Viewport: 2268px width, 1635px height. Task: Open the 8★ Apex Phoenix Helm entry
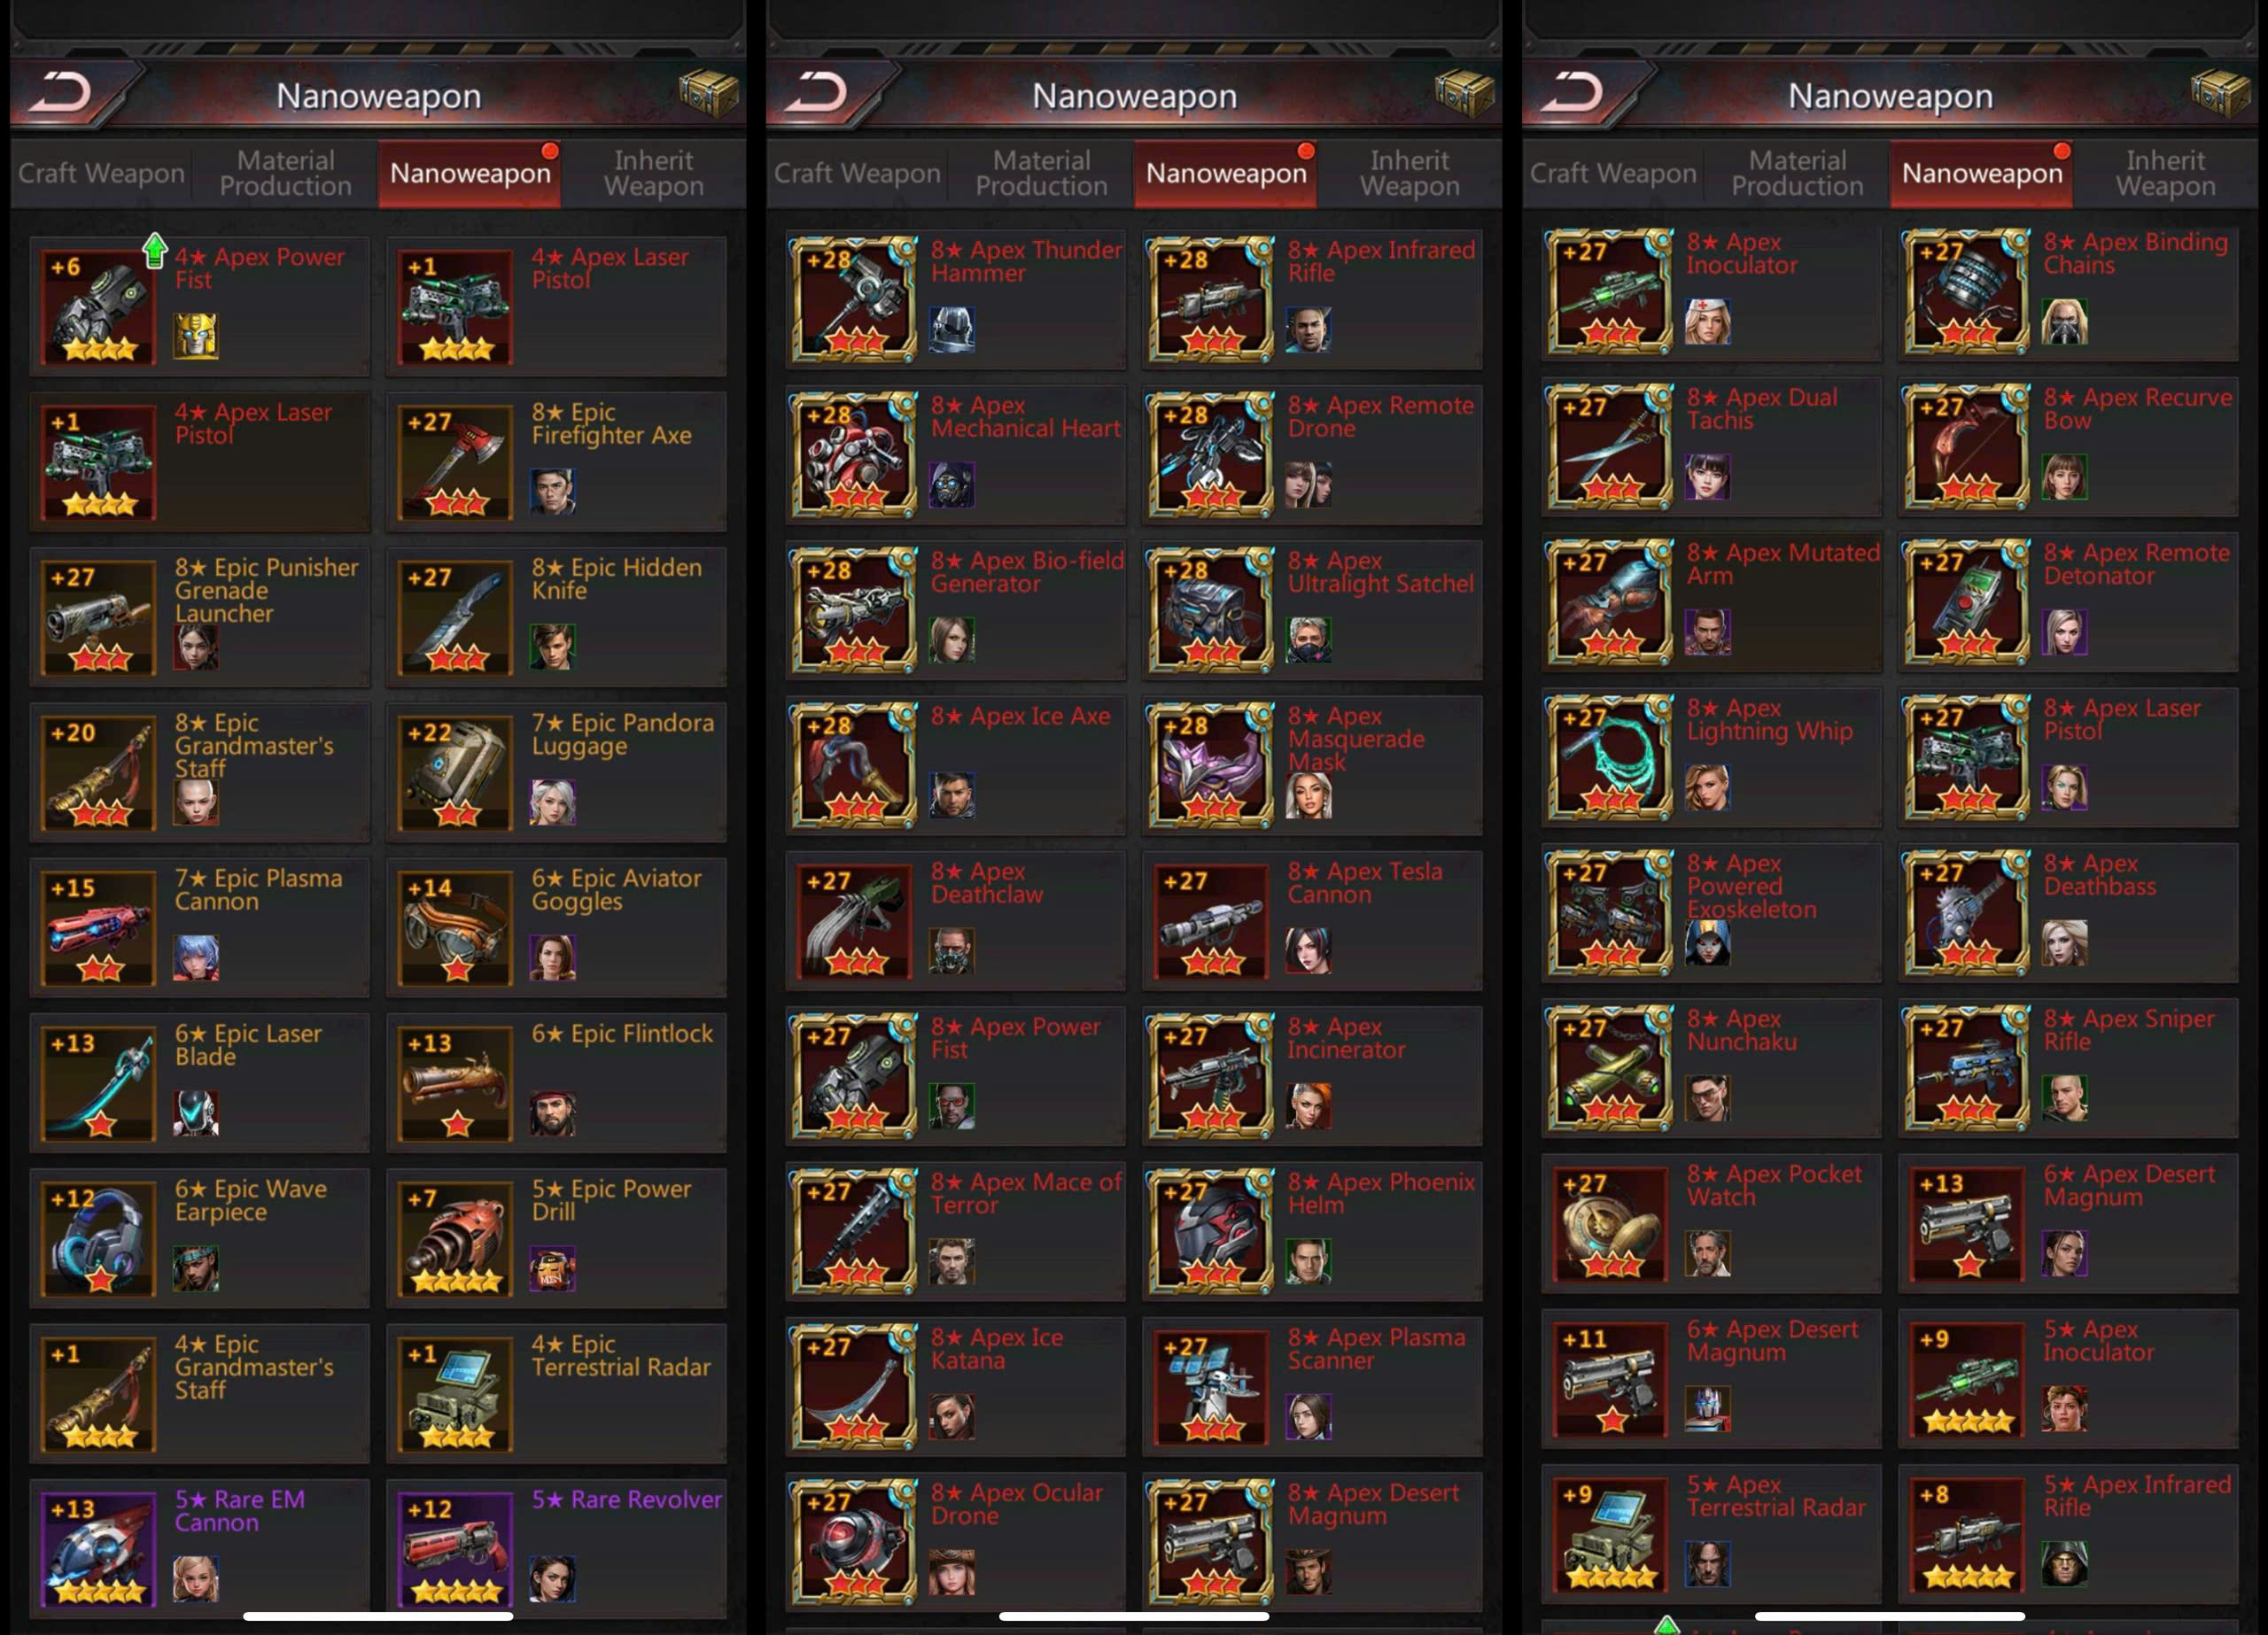click(x=1312, y=1231)
